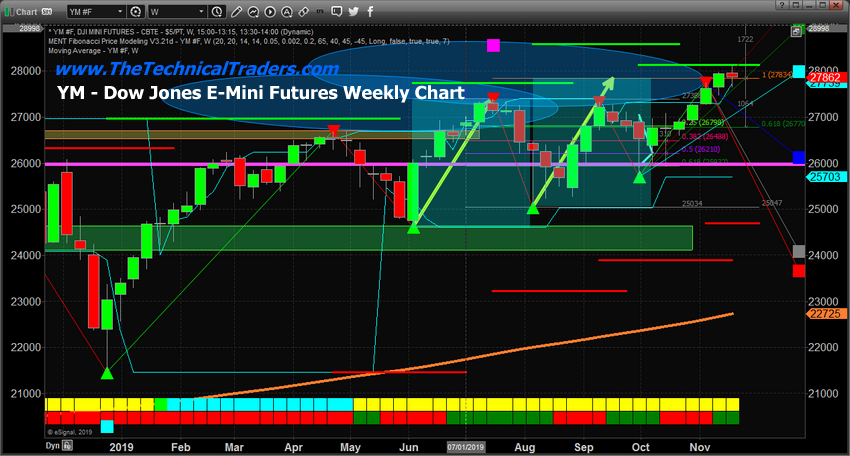This screenshot has height=456, width=850.
Task: Open the studies chart-line icon
Action: click(x=253, y=11)
